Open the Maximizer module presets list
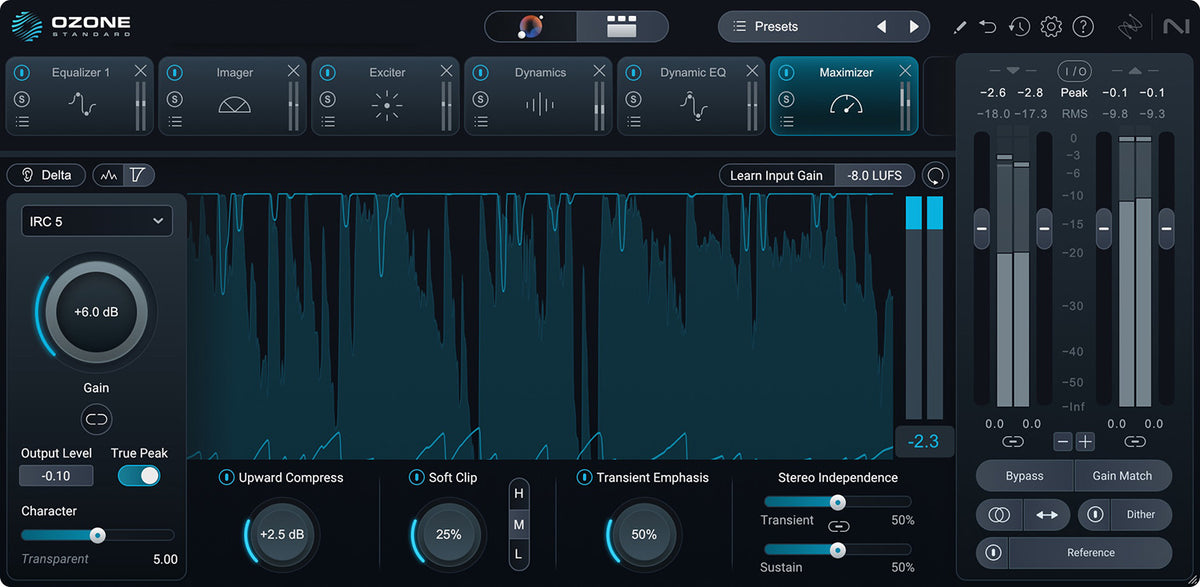Screen dimensions: 1200x587 [787, 122]
